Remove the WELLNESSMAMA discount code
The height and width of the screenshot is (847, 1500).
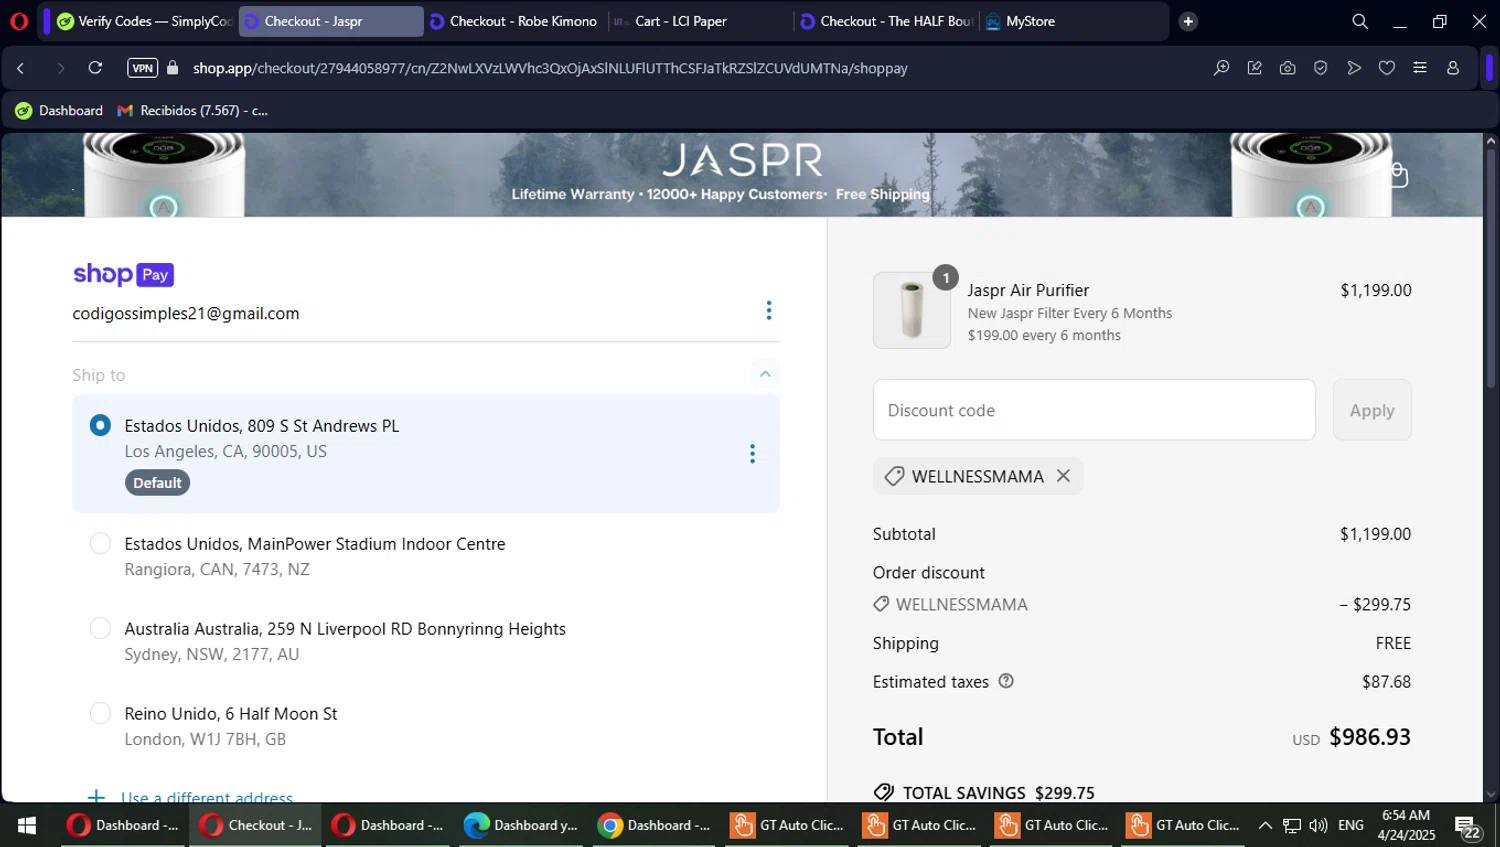1063,476
